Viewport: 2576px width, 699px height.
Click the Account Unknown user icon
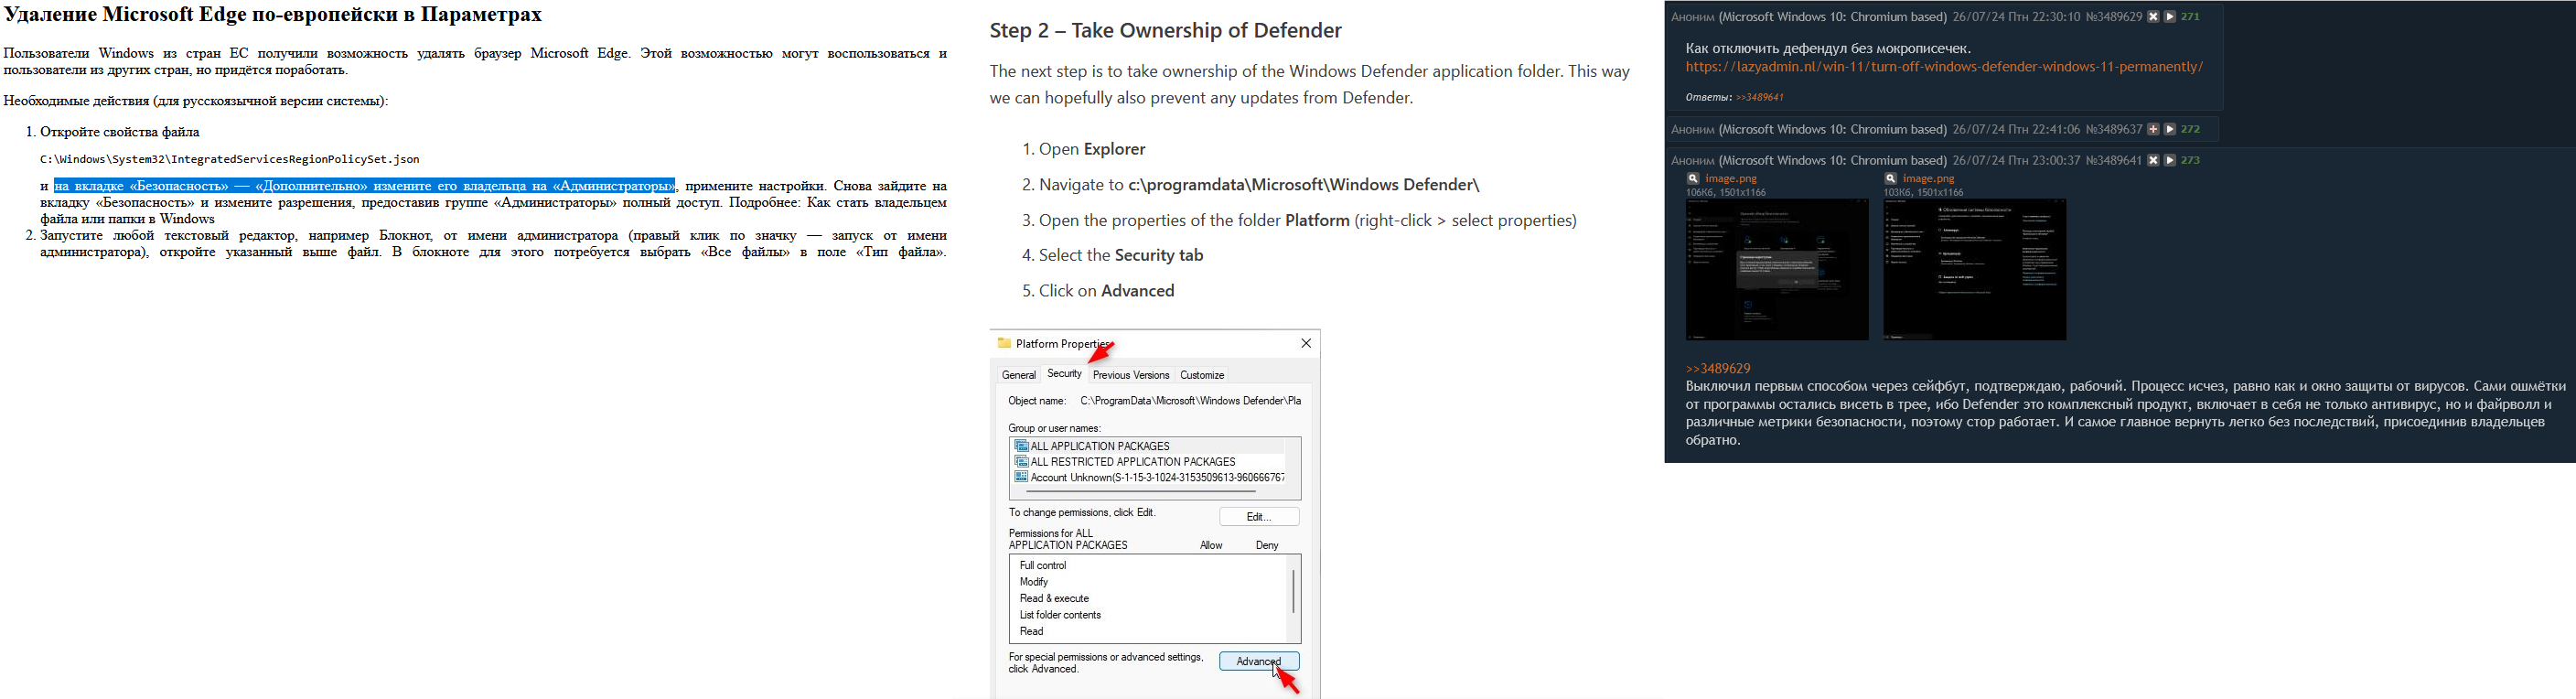click(x=1021, y=477)
